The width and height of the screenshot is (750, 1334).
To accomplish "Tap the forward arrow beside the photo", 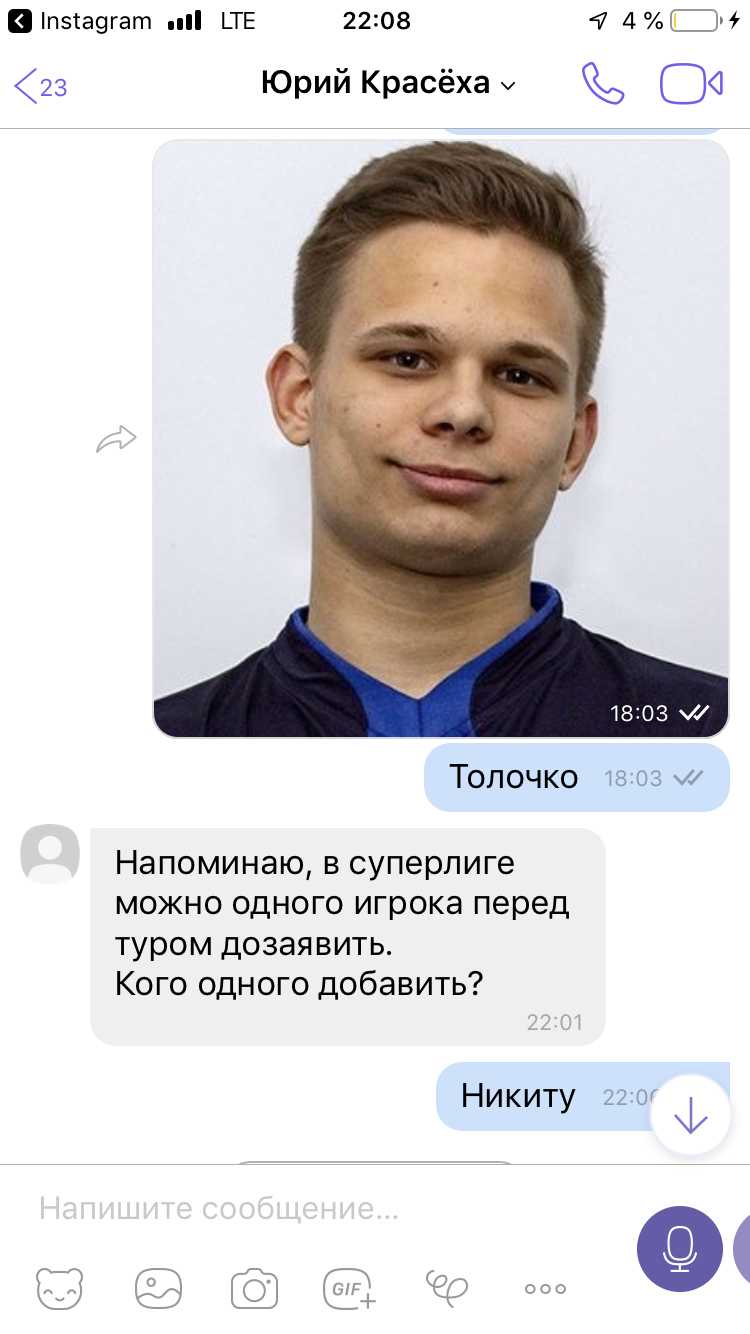I will click(x=116, y=438).
